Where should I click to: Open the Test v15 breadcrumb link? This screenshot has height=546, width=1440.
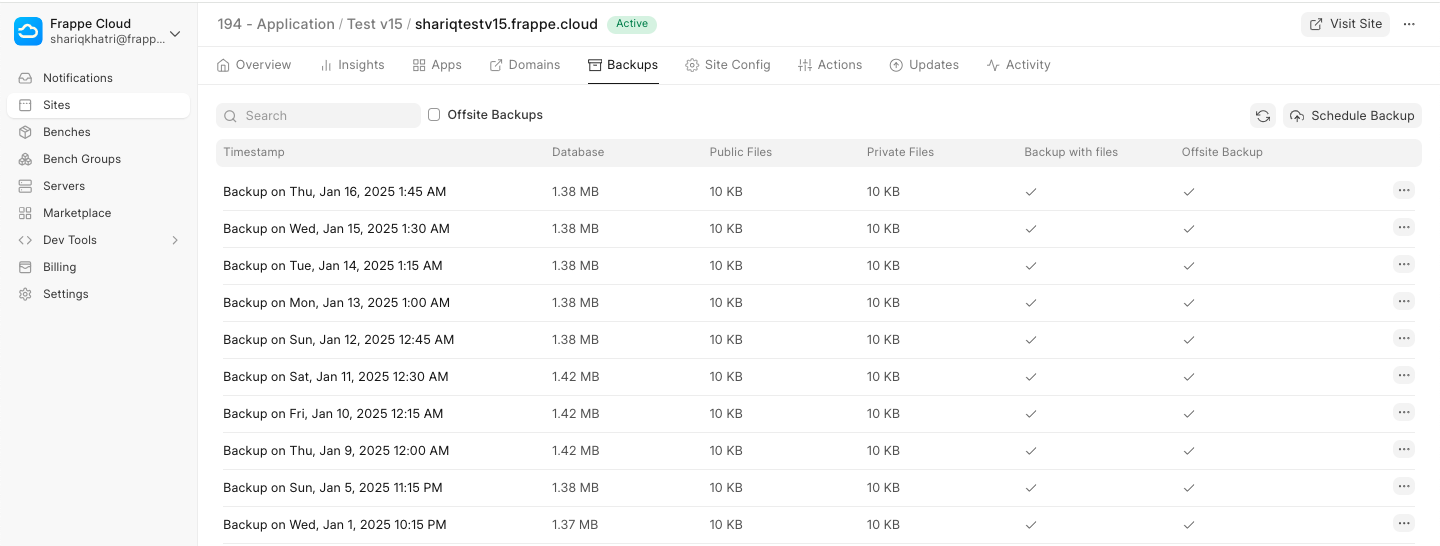pyautogui.click(x=374, y=24)
